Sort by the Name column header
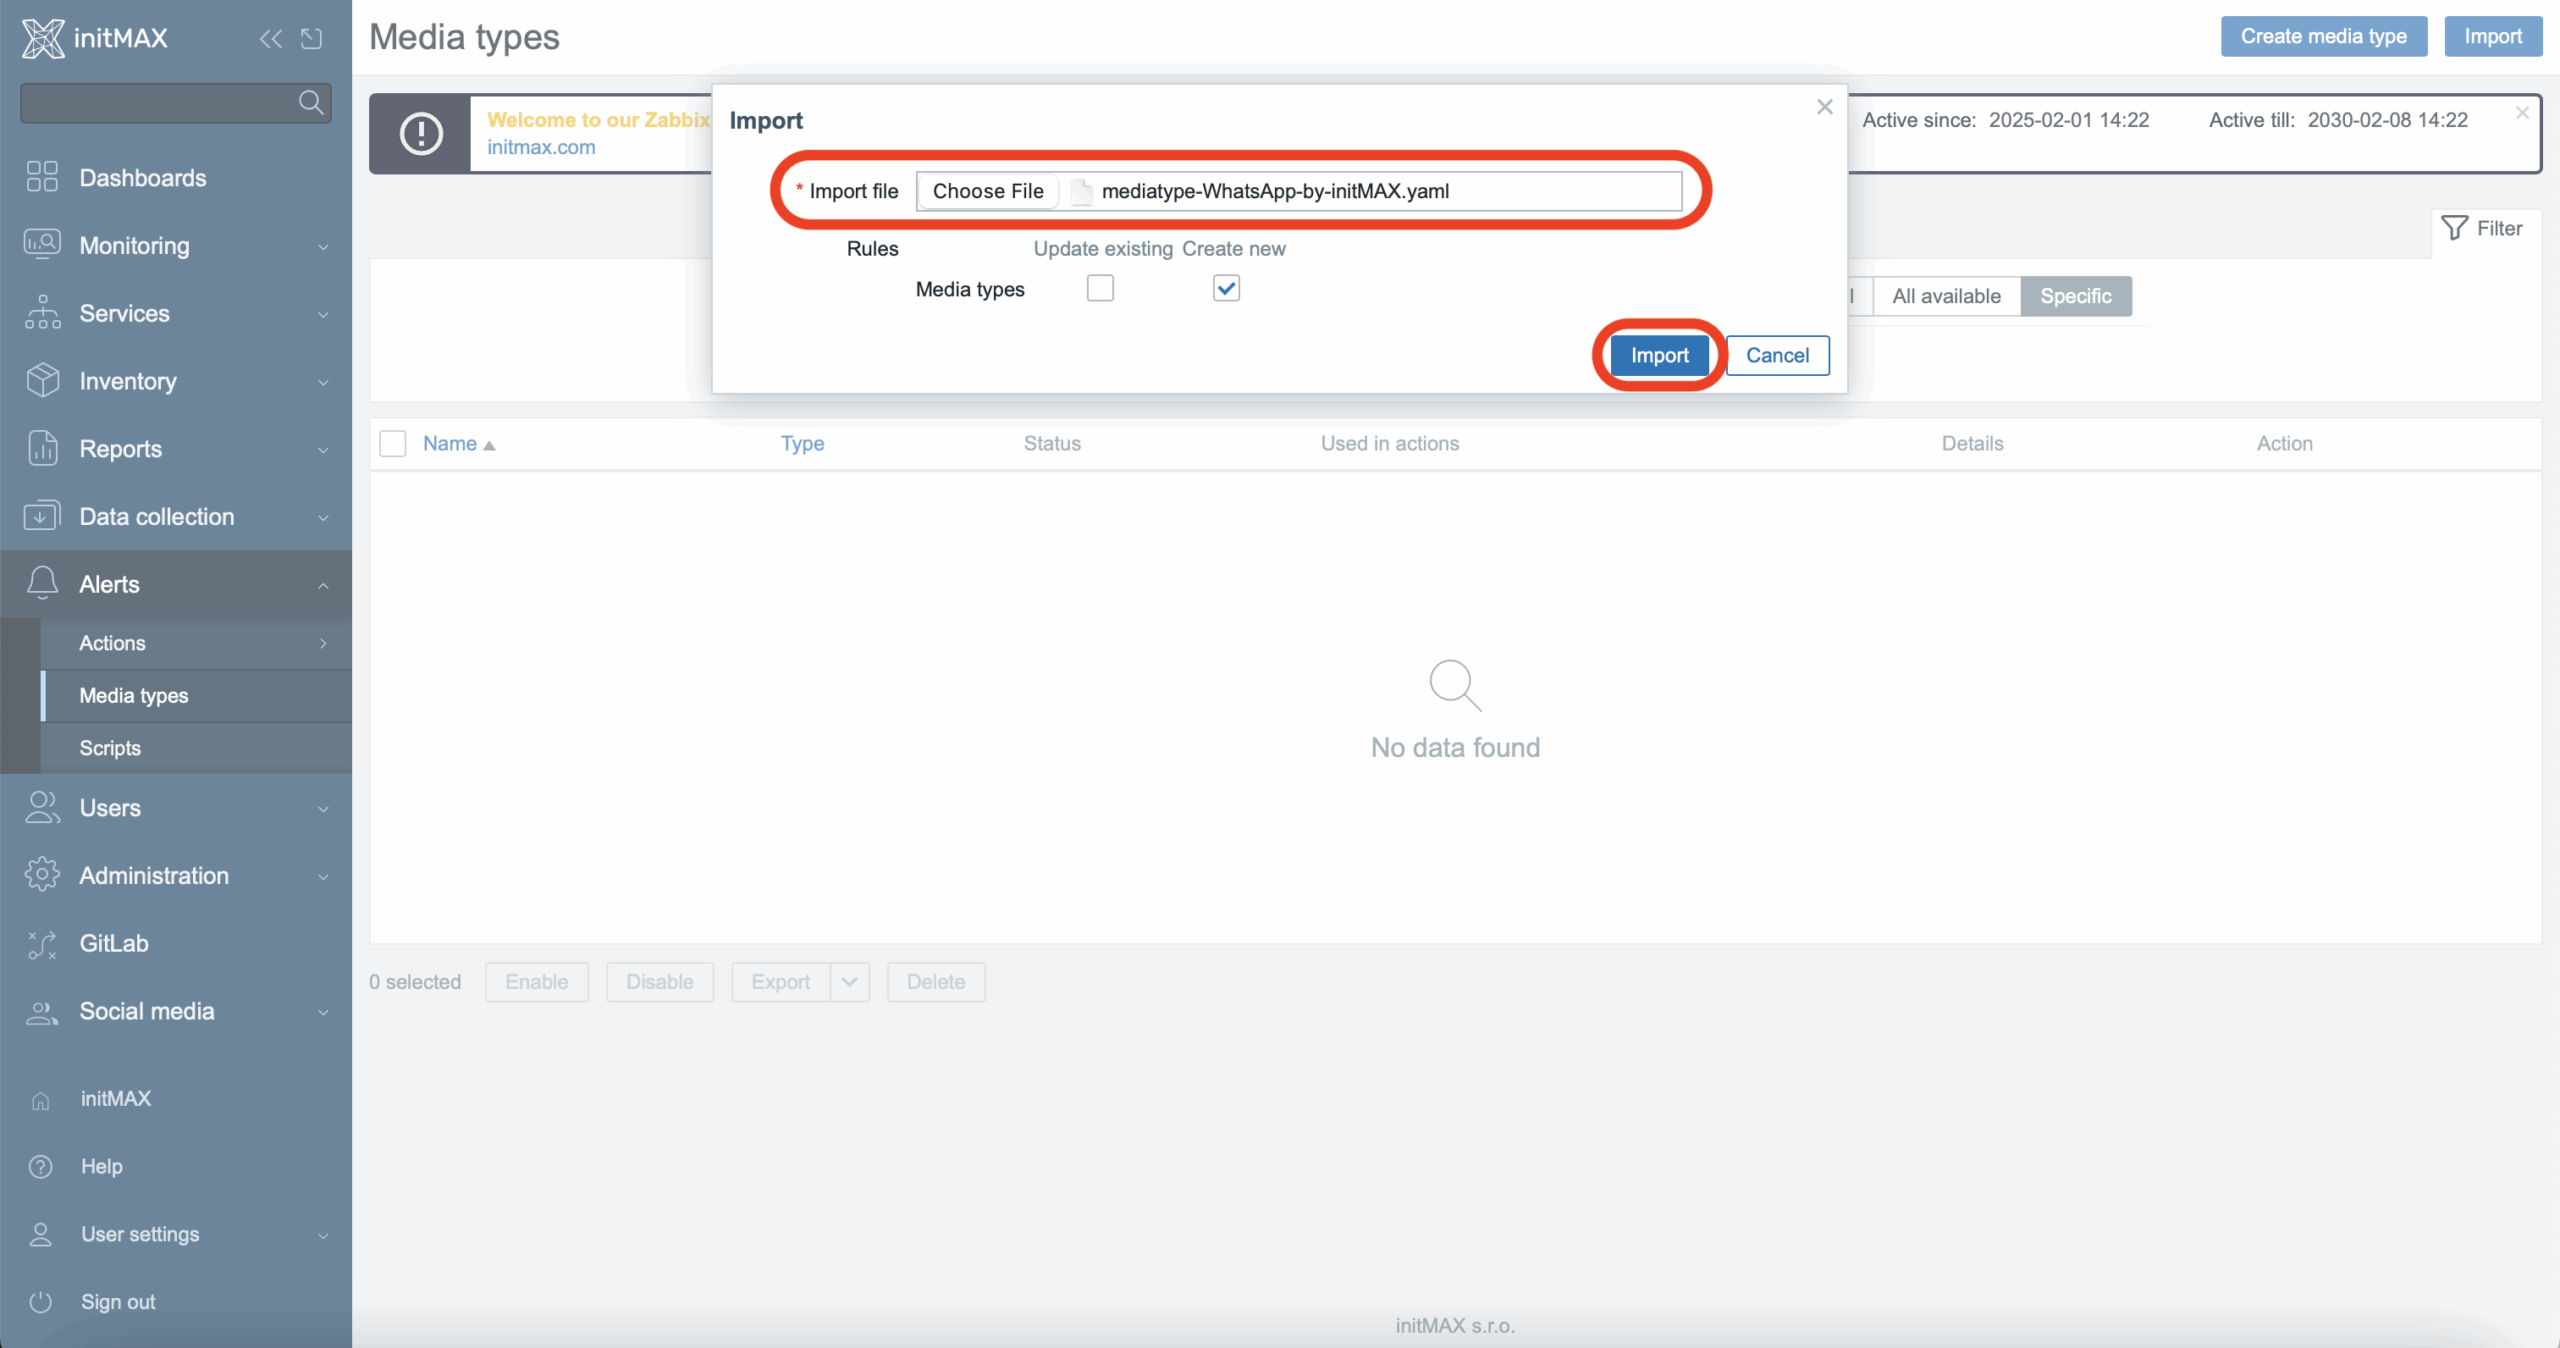The width and height of the screenshot is (2560, 1348). point(459,443)
